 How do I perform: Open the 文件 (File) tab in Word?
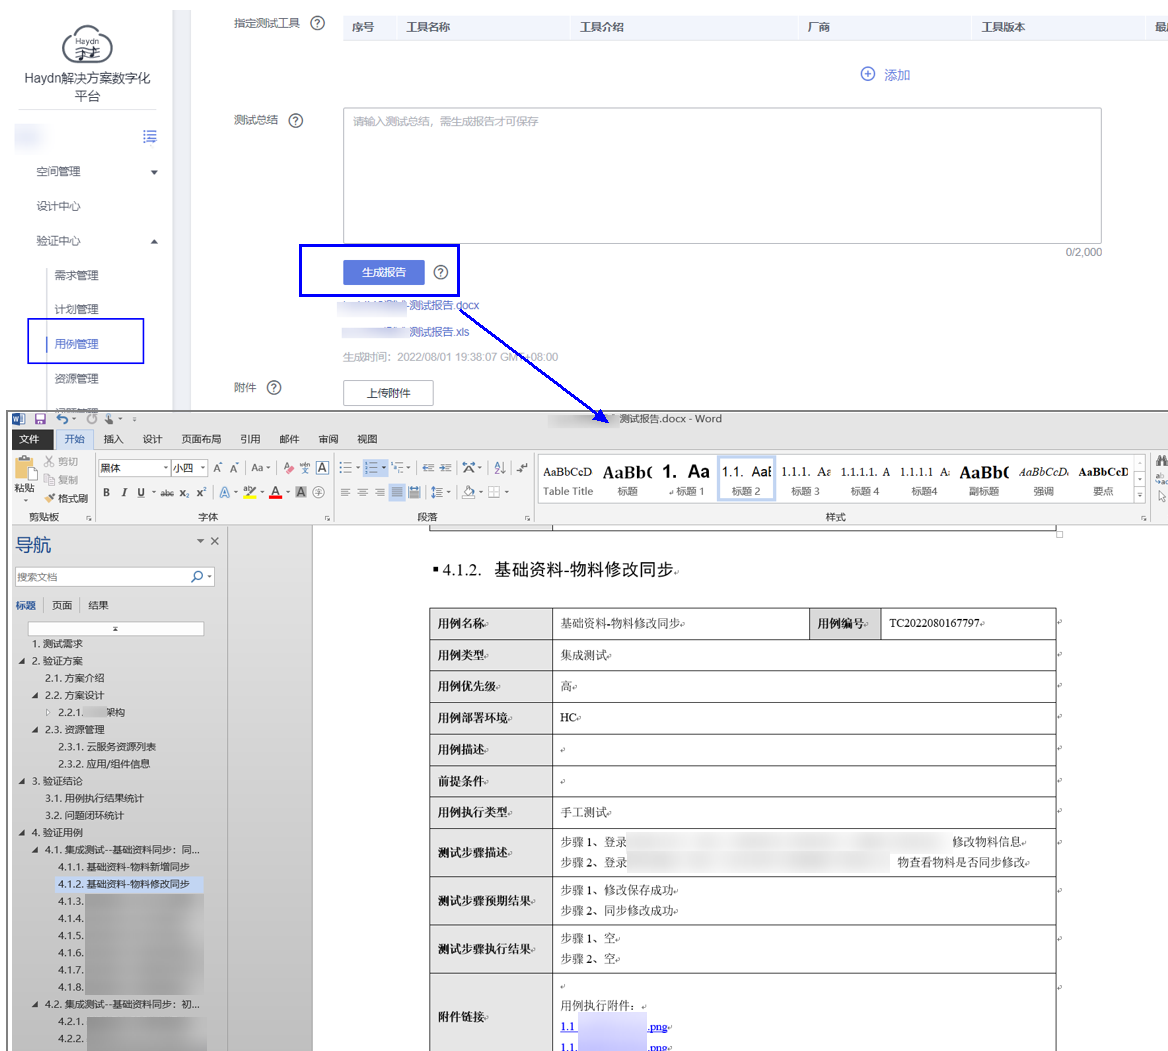(x=30, y=439)
